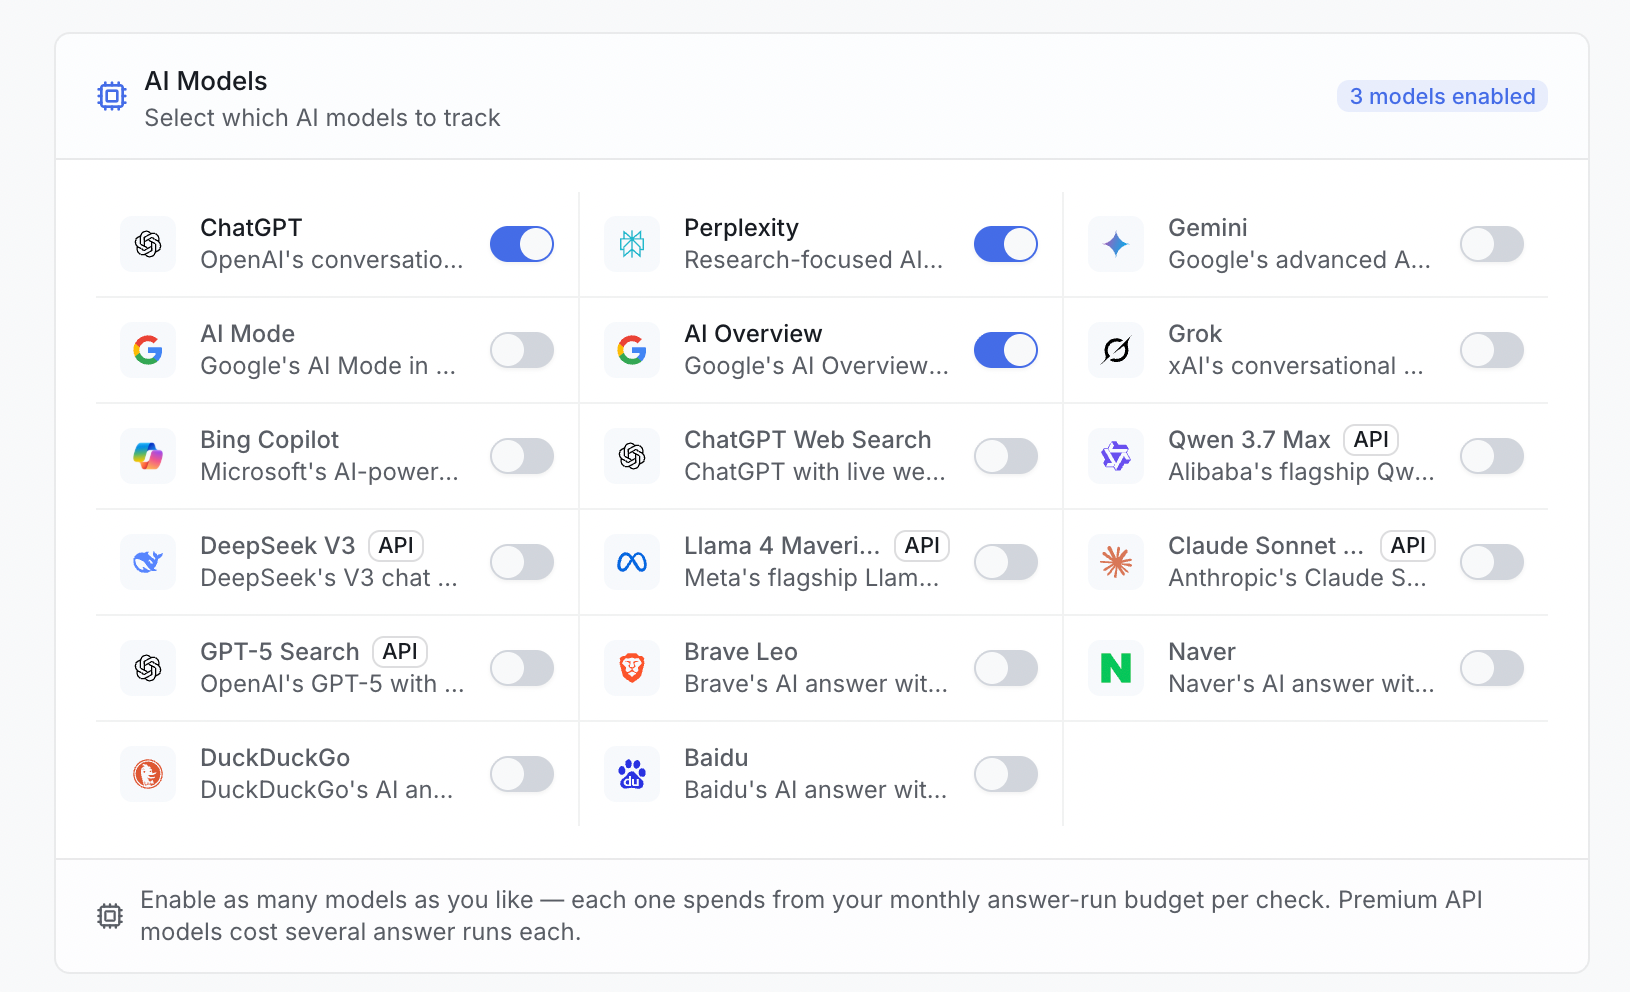Enable the Brave Leo toggle
Screen dimensions: 1630x992
pos(1006,668)
